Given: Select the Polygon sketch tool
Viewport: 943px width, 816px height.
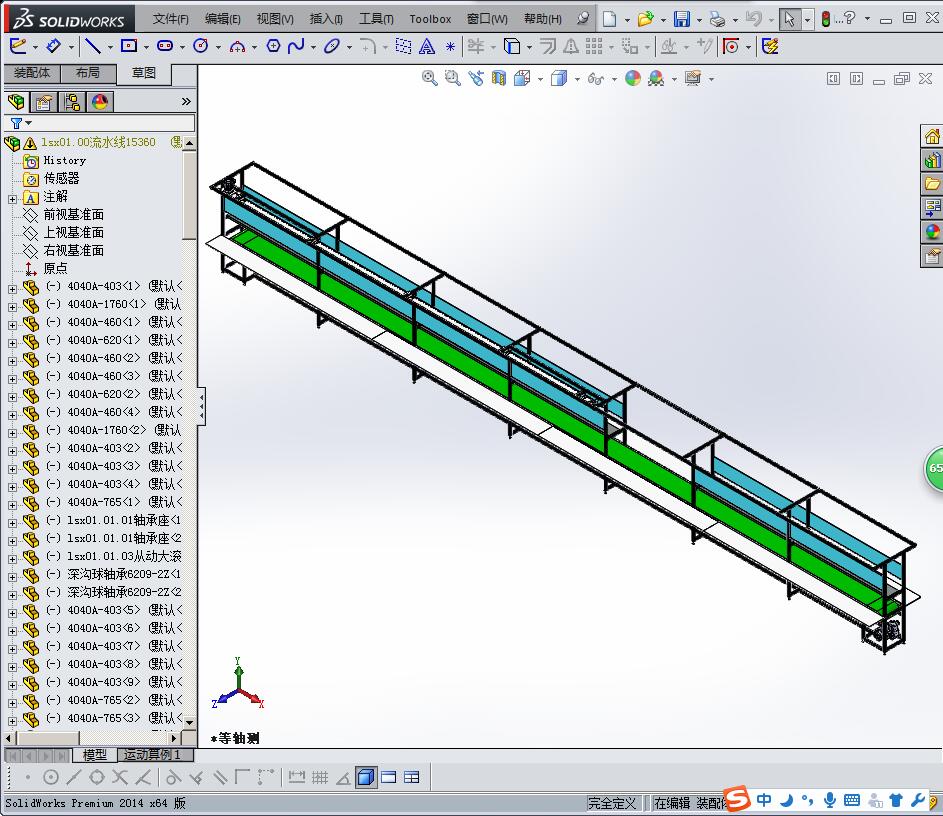Looking at the screenshot, I should point(273,46).
